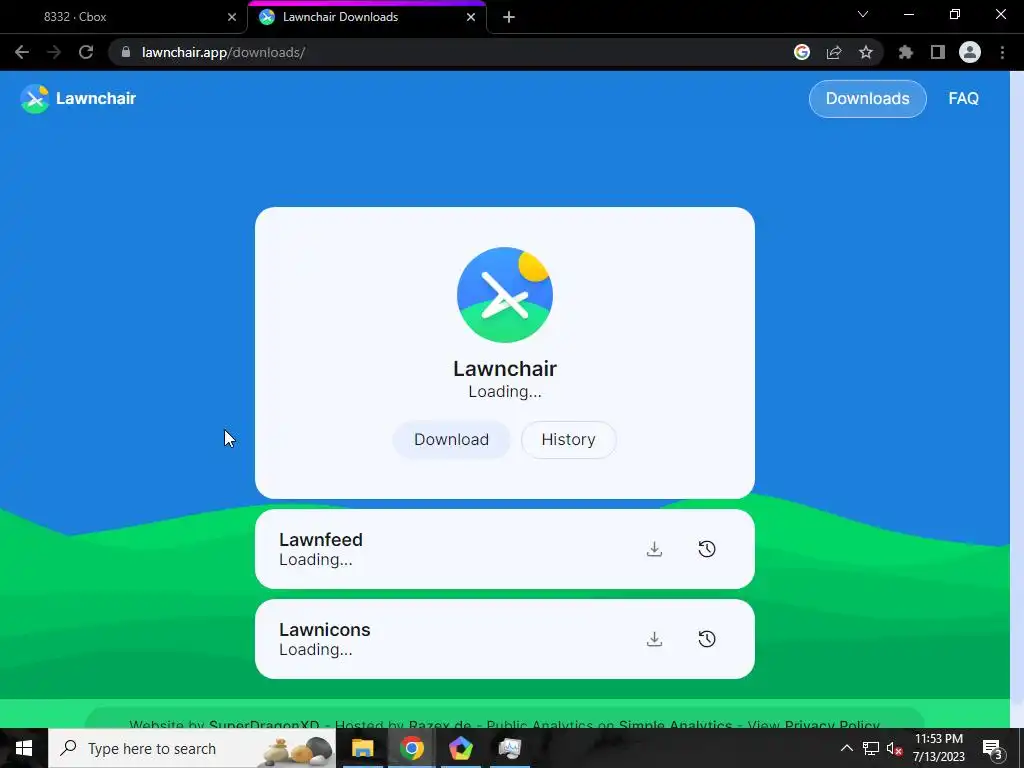This screenshot has height=768, width=1024.
Task: Download the latest Lawnchair build
Action: coord(451,440)
